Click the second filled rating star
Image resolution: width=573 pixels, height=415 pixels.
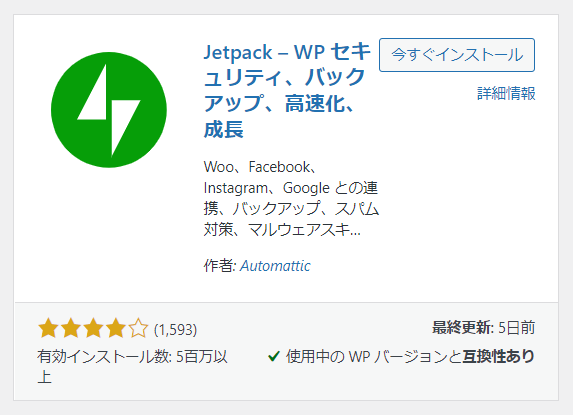71,328
